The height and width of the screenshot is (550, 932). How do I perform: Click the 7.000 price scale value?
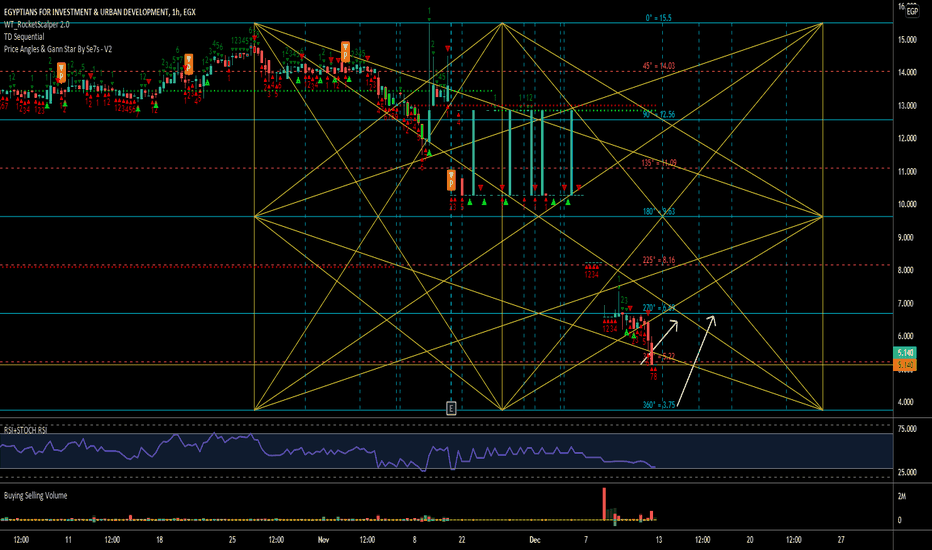(x=907, y=303)
